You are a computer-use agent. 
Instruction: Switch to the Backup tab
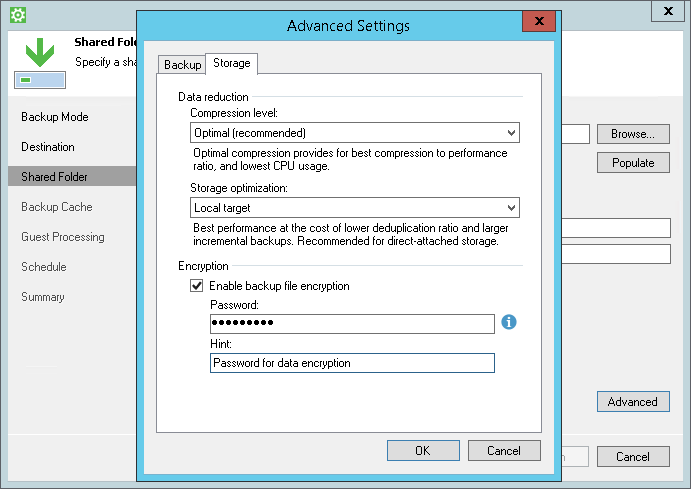pyautogui.click(x=182, y=65)
